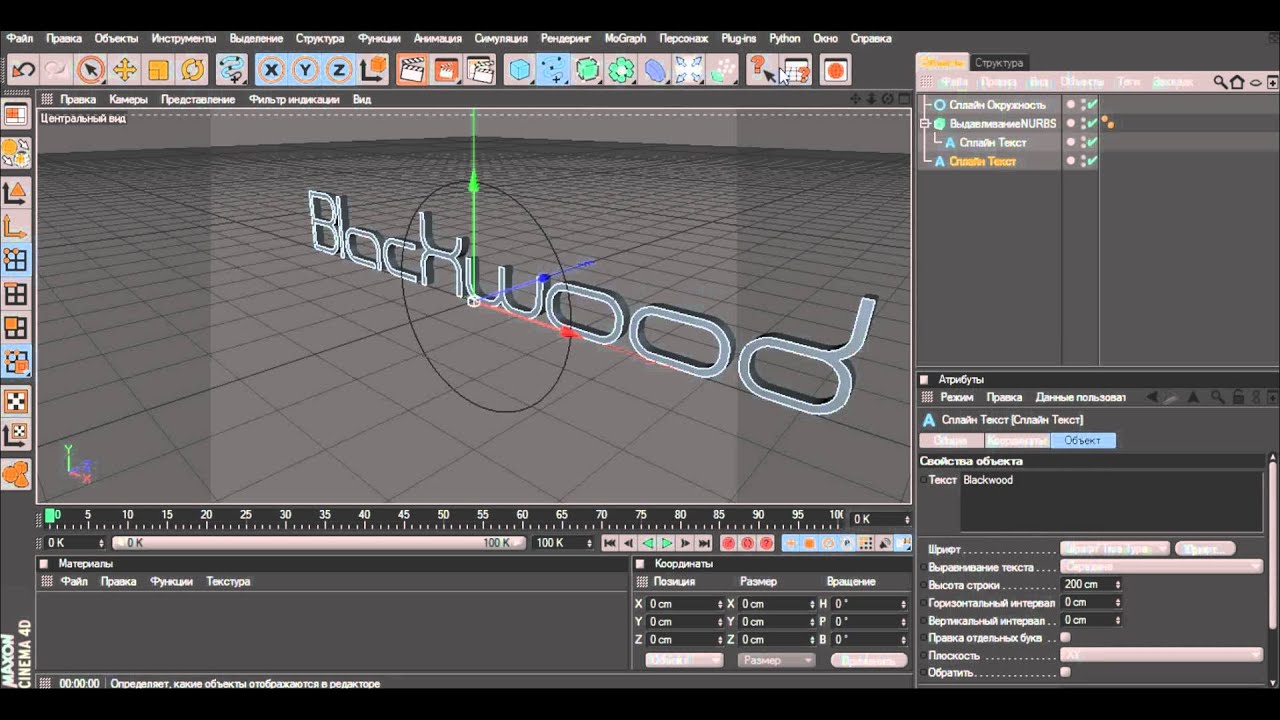Activate the Move tool
Screen dimensions: 1280x720
[124, 69]
